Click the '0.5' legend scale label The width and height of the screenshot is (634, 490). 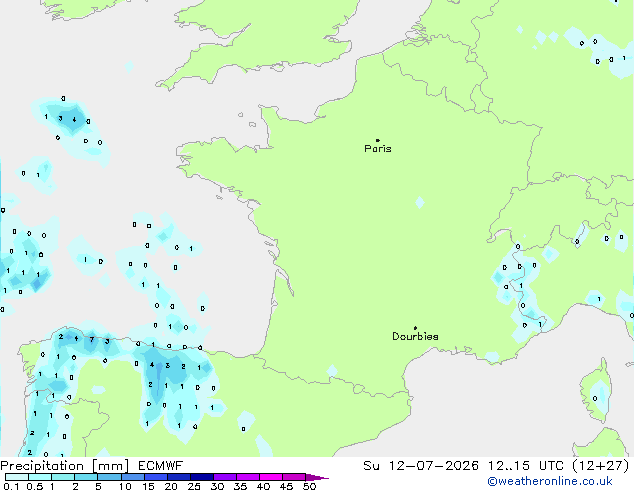tap(35, 486)
